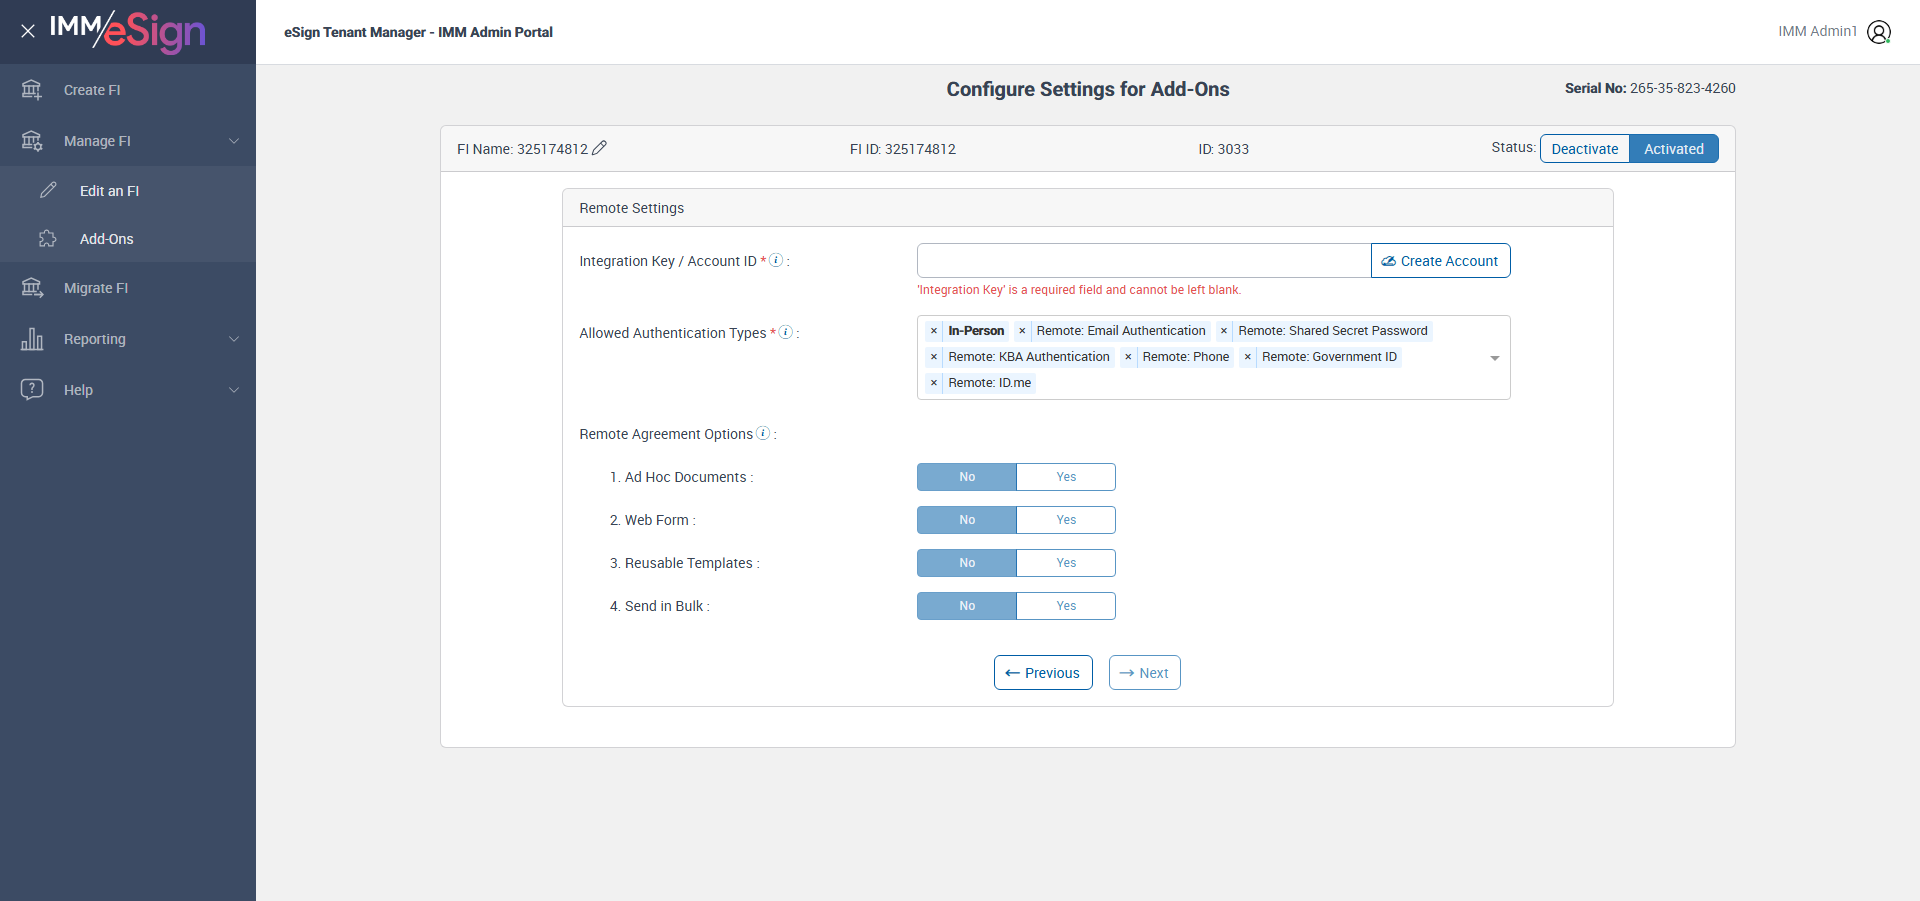Set Ad Hoc Documents to No
Viewport: 1920px width, 901px height.
967,477
